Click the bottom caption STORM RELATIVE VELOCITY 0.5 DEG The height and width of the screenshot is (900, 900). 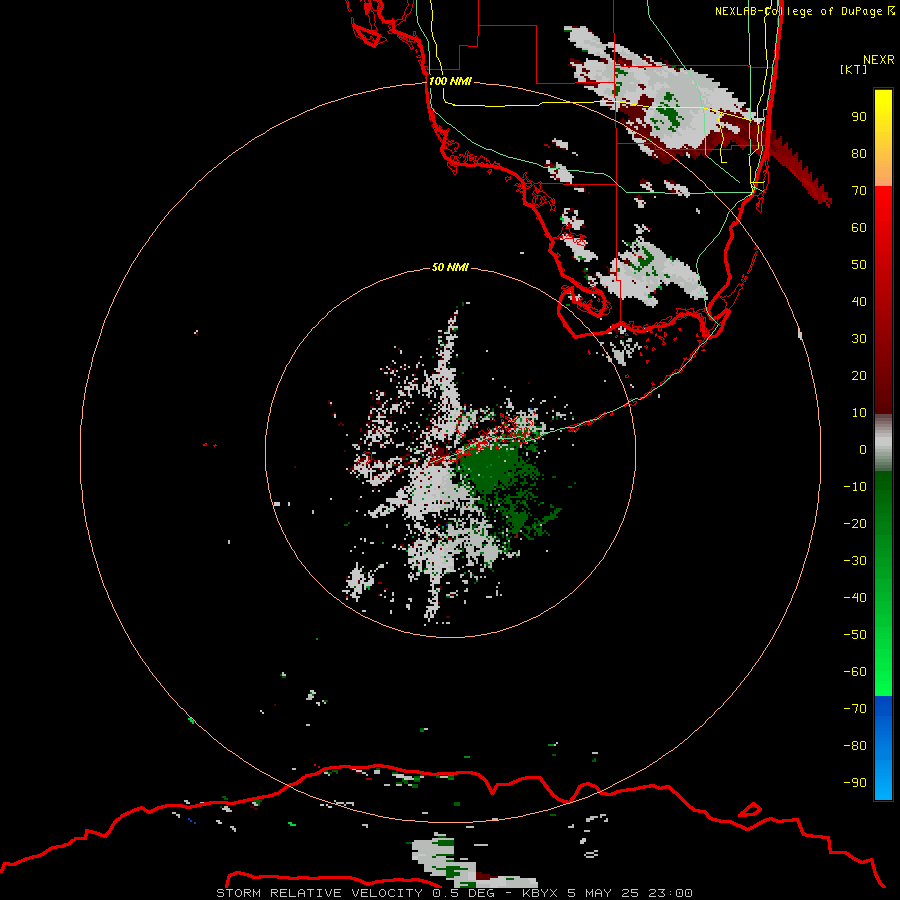355,893
